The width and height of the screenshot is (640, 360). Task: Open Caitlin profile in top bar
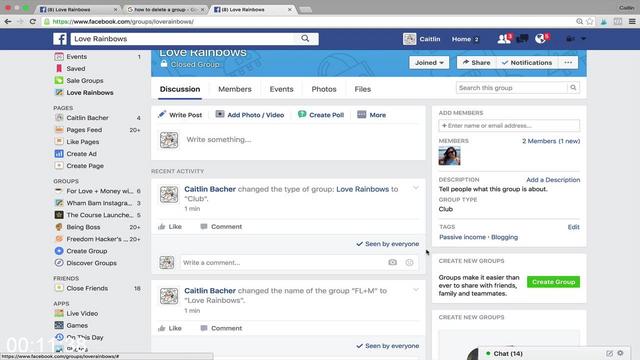(x=422, y=39)
